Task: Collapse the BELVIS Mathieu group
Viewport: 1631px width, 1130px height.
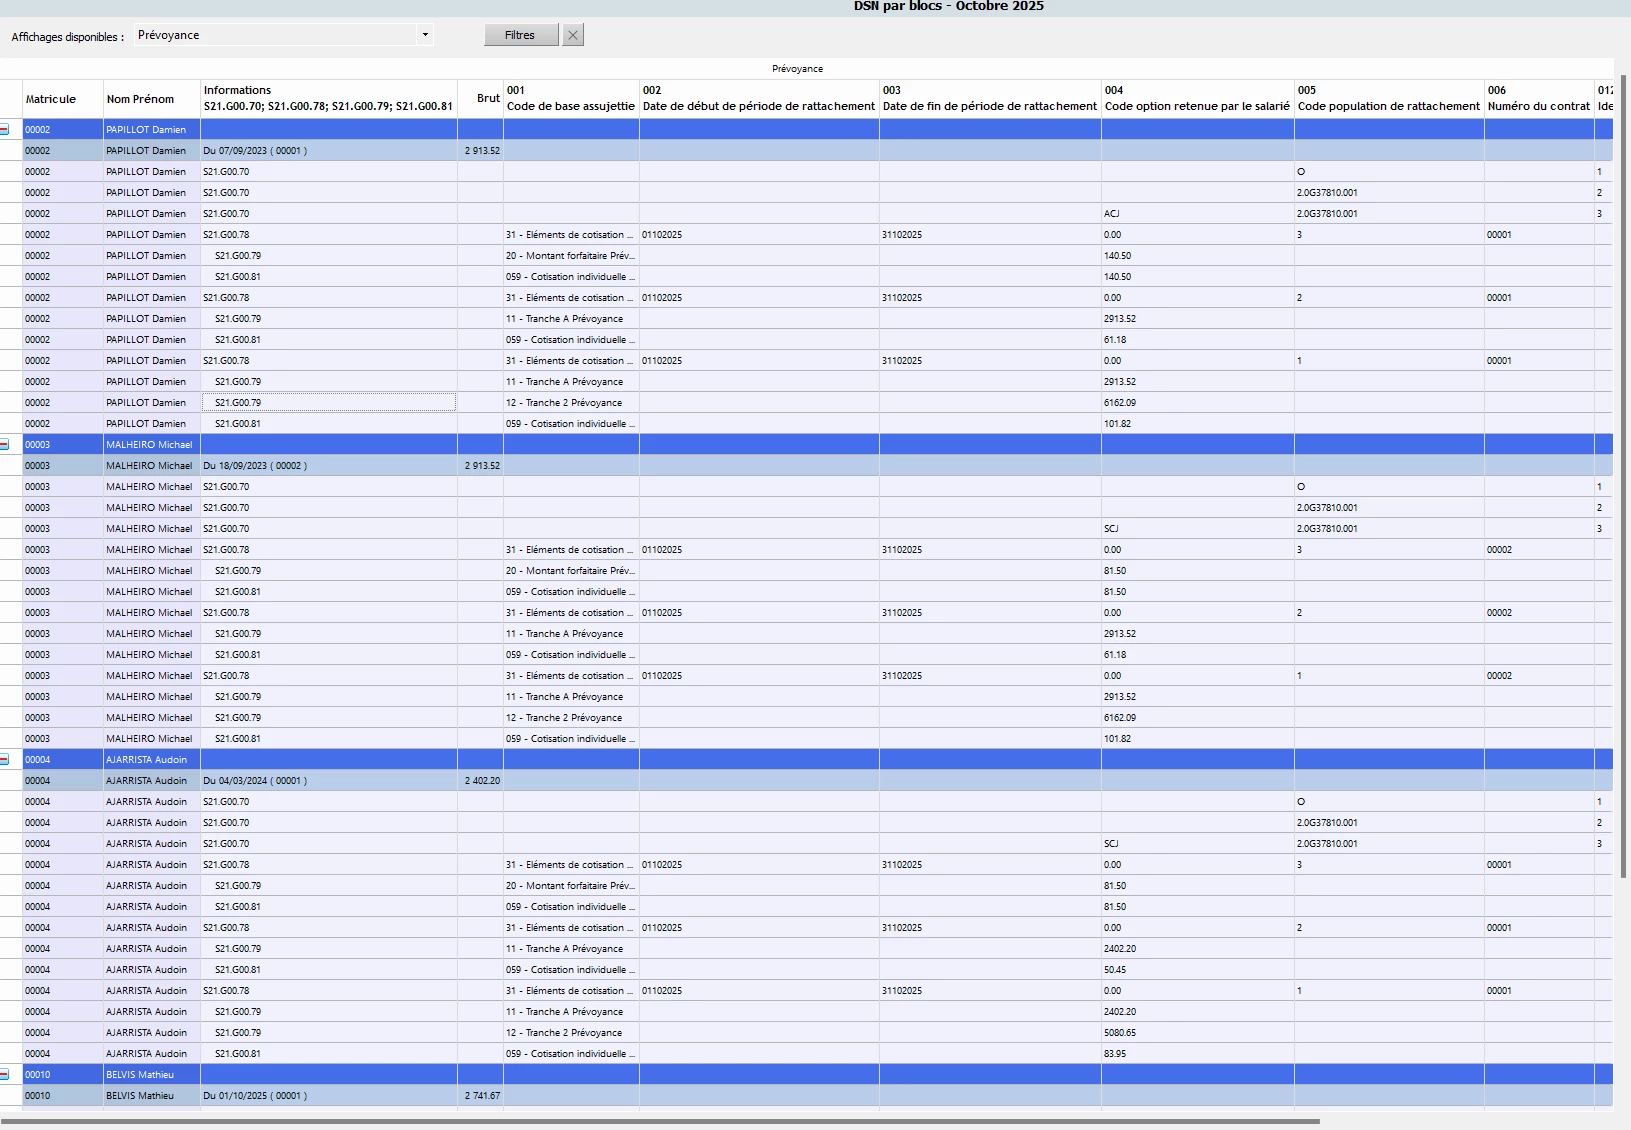Action: (5, 1075)
